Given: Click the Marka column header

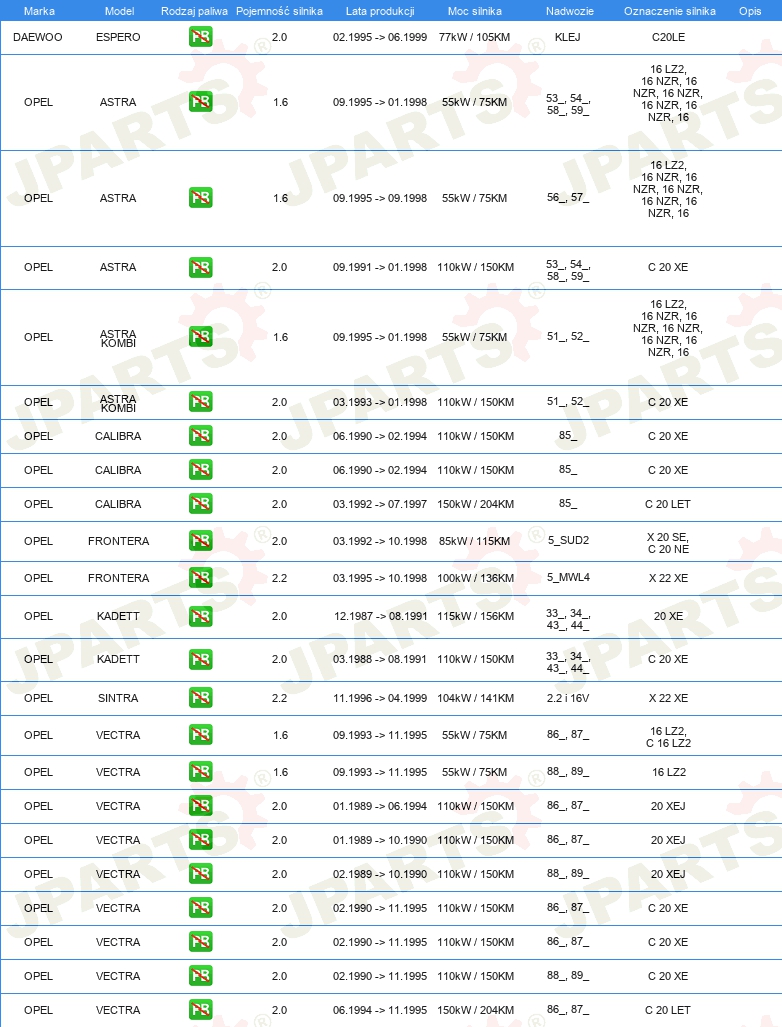Looking at the screenshot, I should click(39, 11).
